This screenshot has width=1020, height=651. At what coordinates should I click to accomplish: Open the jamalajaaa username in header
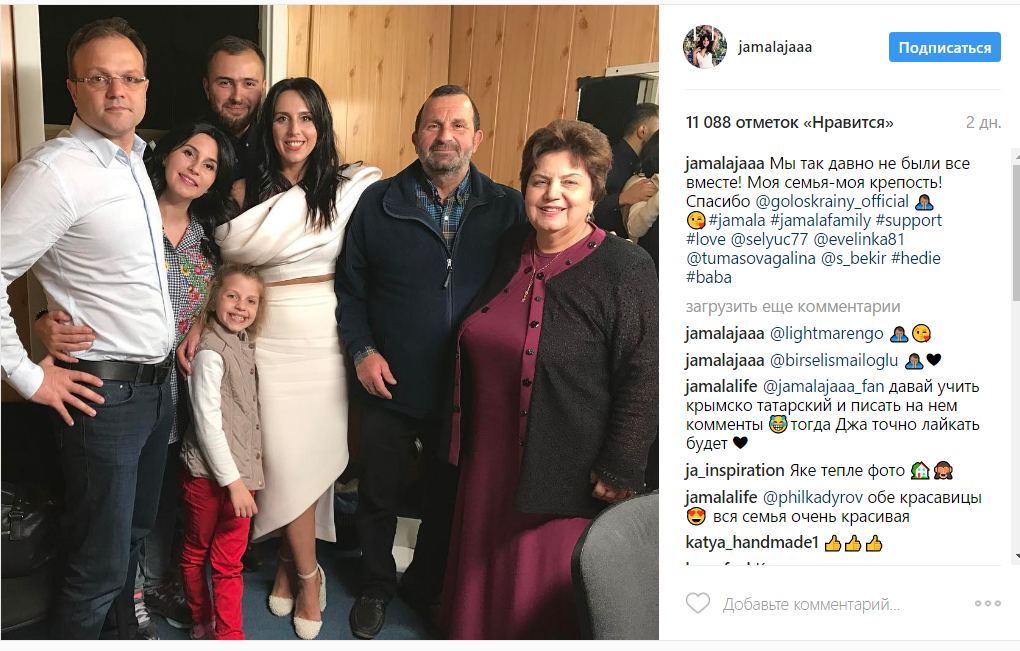pos(775,47)
